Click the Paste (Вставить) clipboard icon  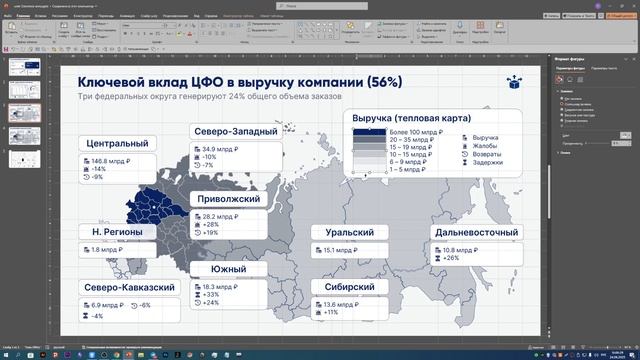[11, 26]
